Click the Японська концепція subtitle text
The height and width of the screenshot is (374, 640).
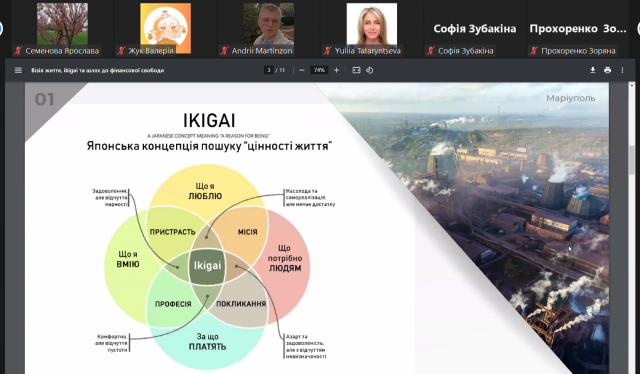[x=209, y=146]
